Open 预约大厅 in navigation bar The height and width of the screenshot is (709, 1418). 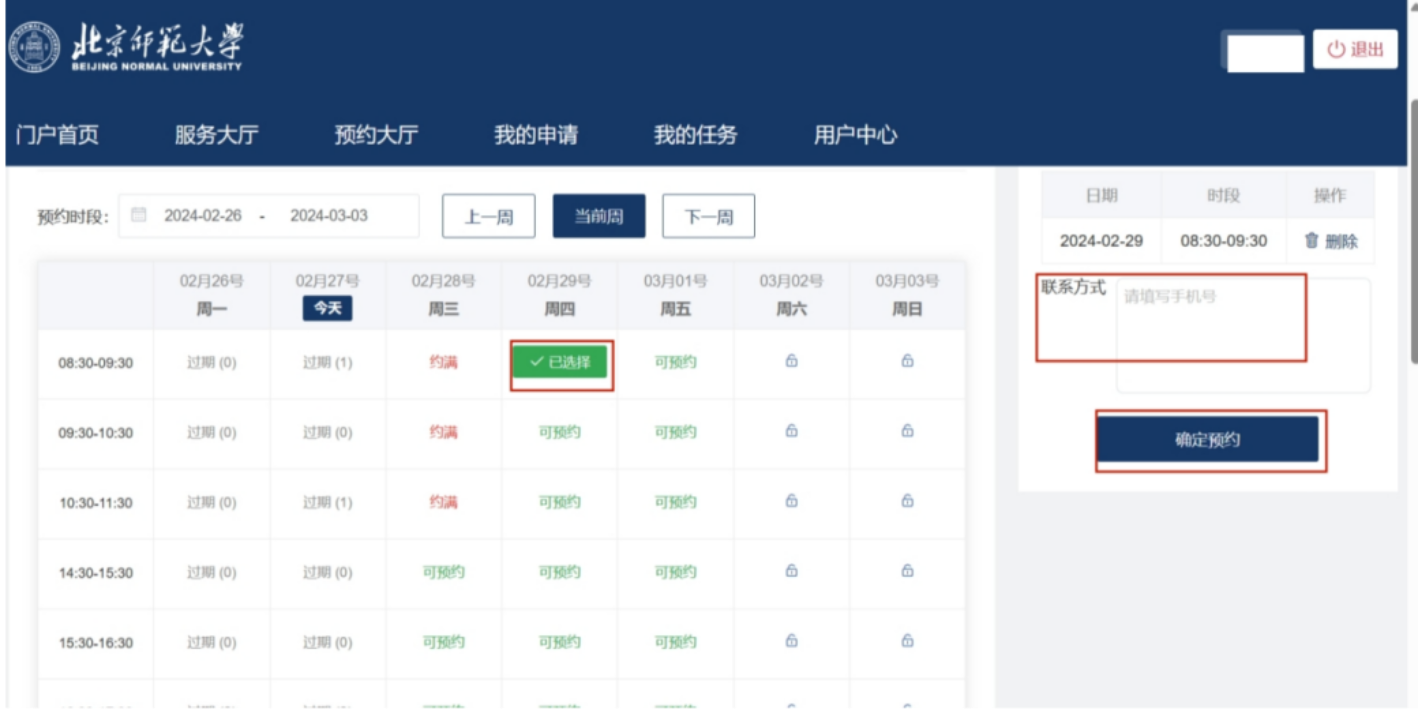click(376, 135)
